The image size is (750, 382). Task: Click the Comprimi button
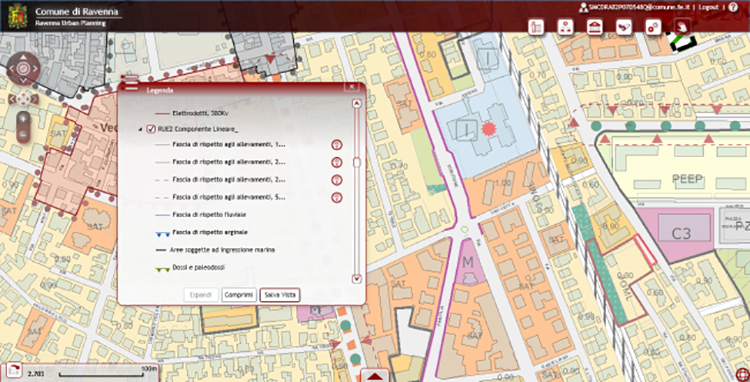pyautogui.click(x=239, y=295)
